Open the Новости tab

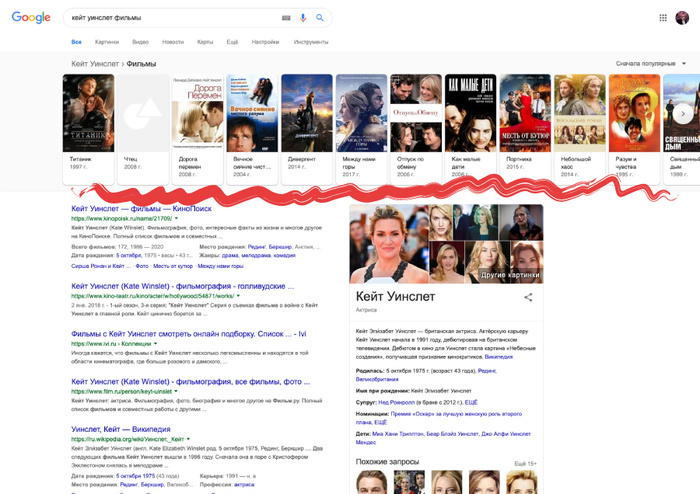[x=173, y=42]
